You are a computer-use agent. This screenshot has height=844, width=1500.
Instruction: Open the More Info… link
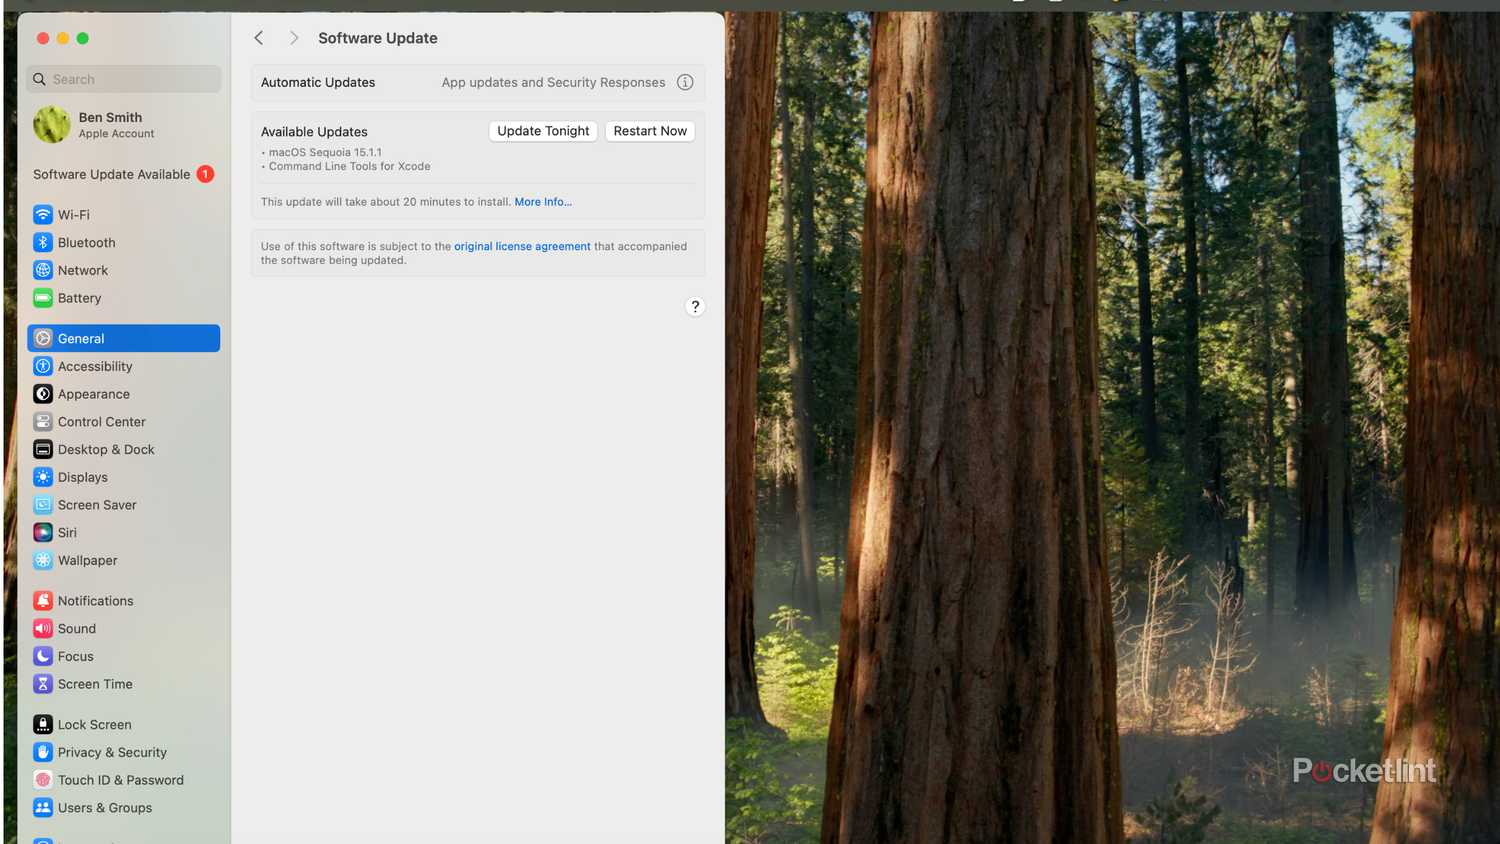pos(543,202)
